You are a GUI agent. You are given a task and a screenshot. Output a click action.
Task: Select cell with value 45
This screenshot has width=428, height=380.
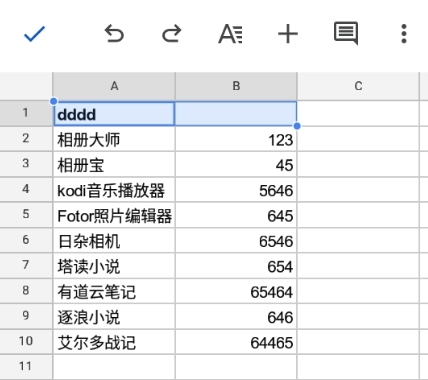236,164
